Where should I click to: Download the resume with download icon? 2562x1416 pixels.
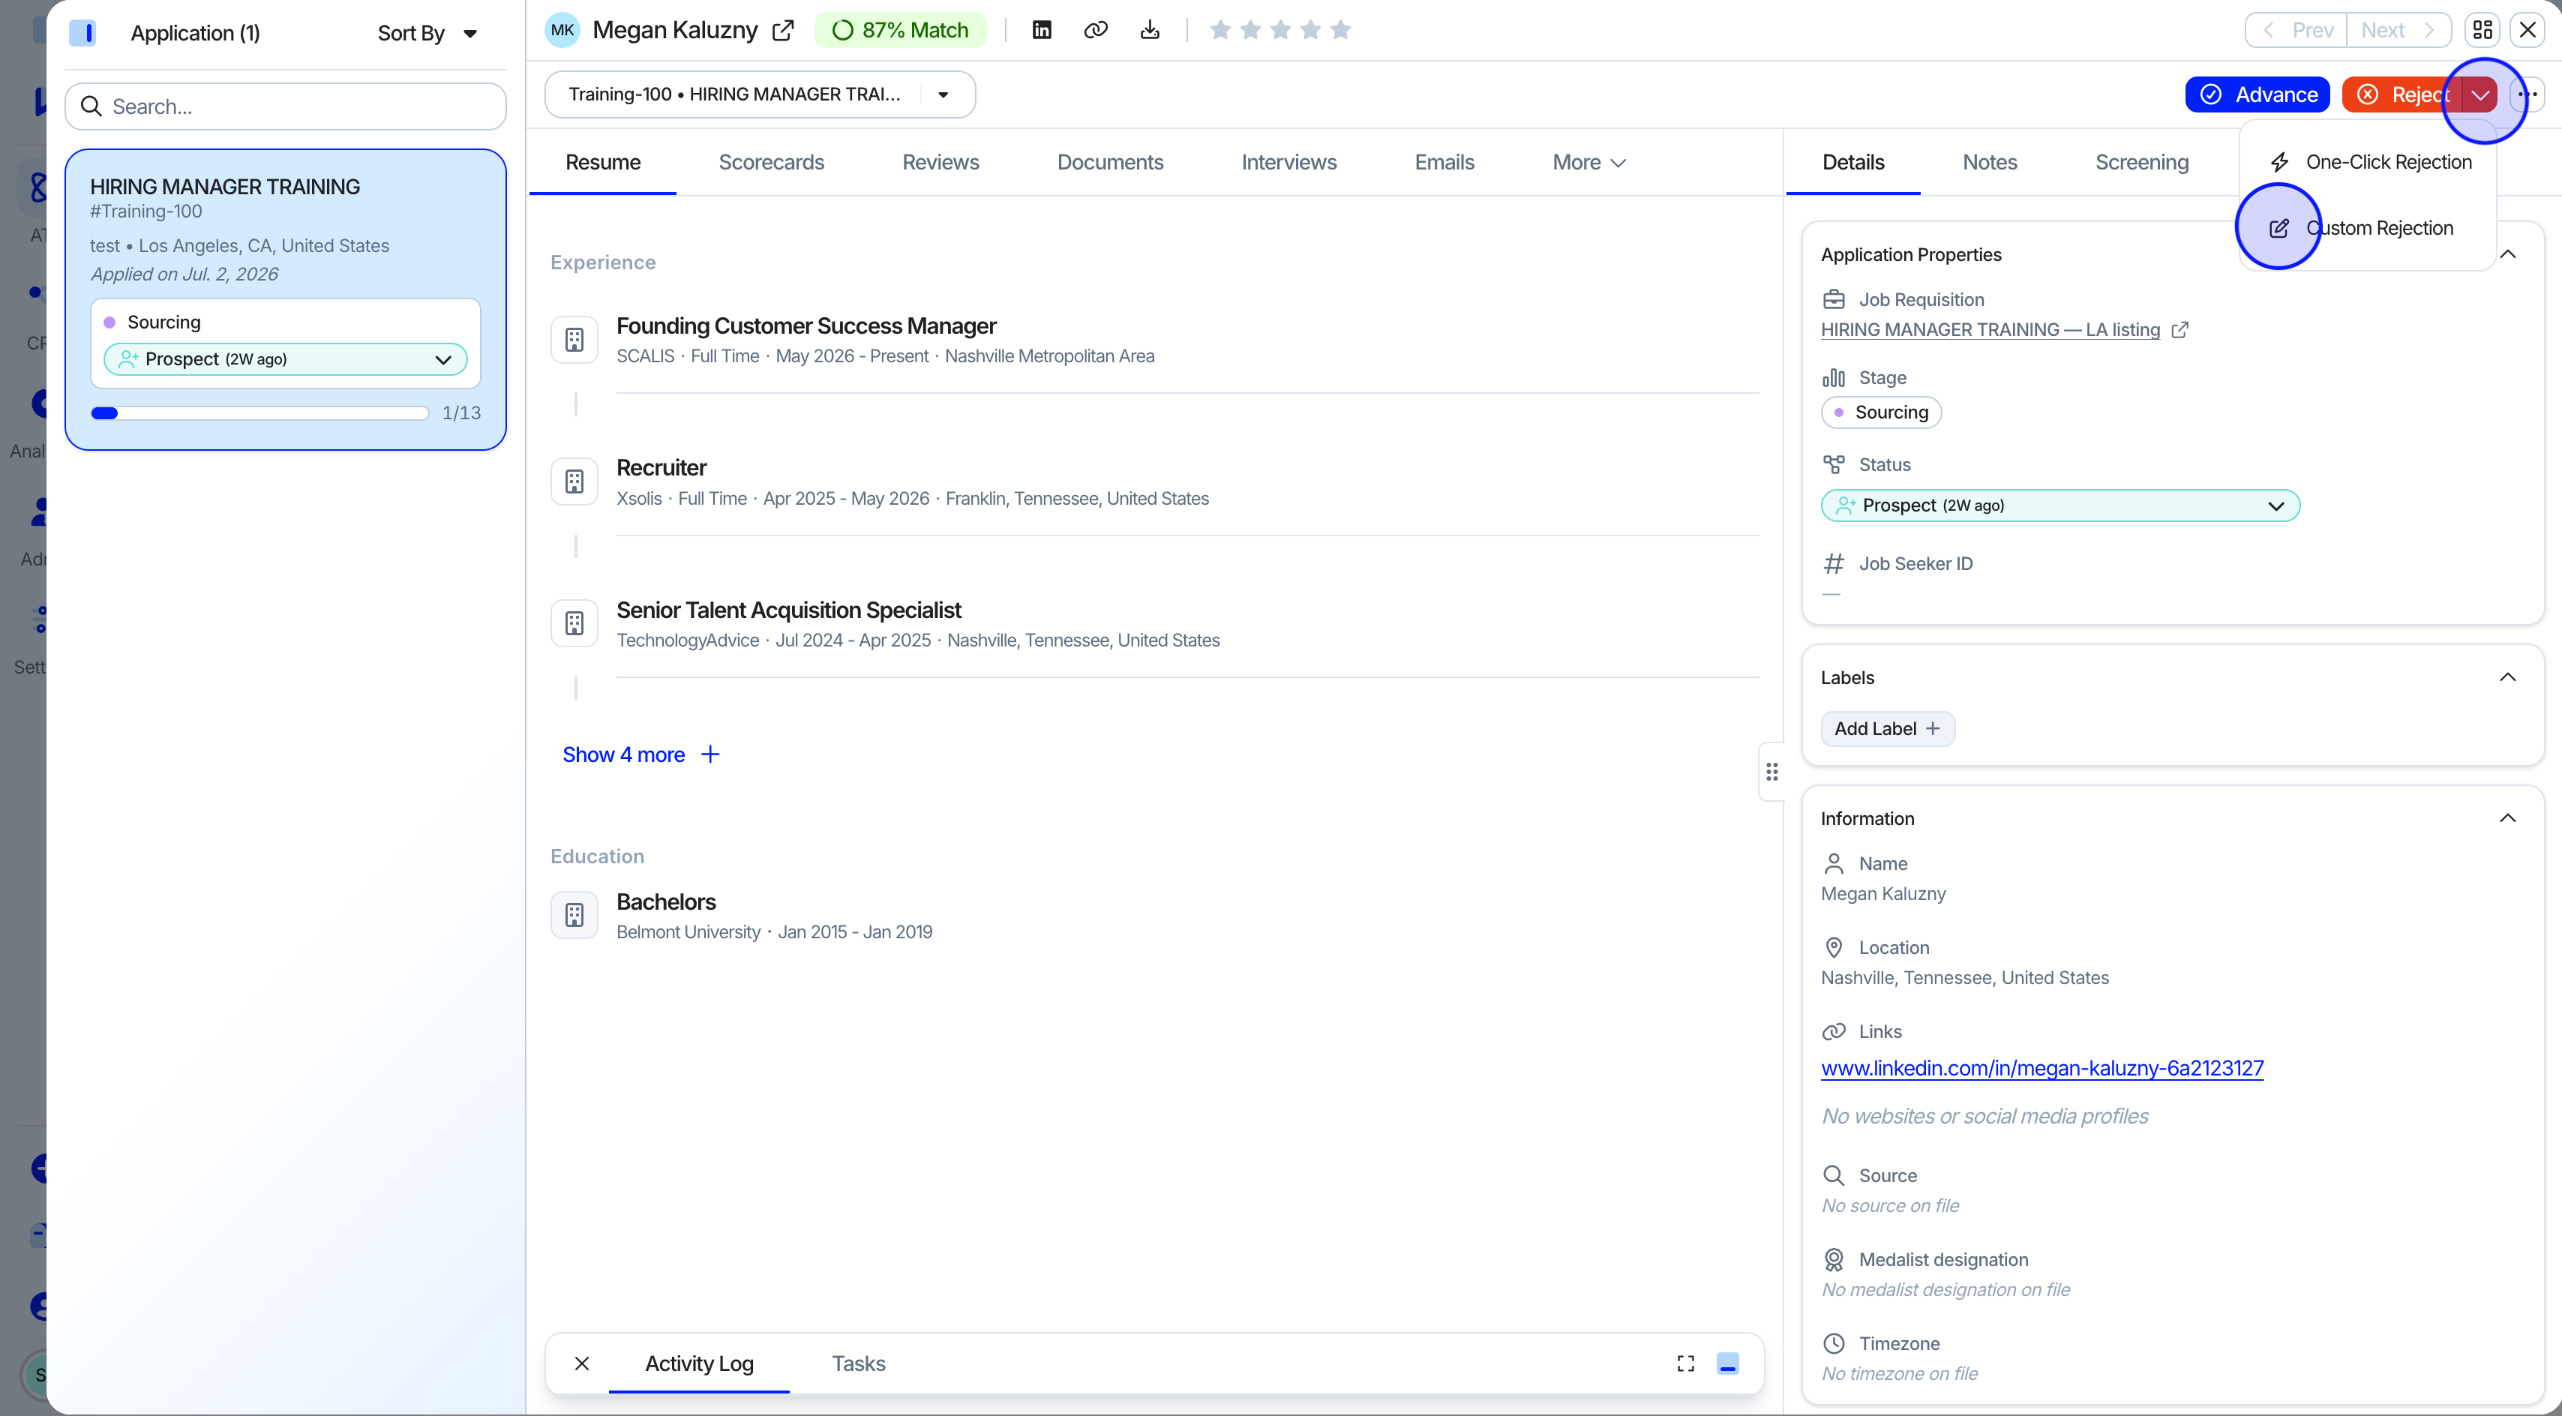click(x=1150, y=30)
